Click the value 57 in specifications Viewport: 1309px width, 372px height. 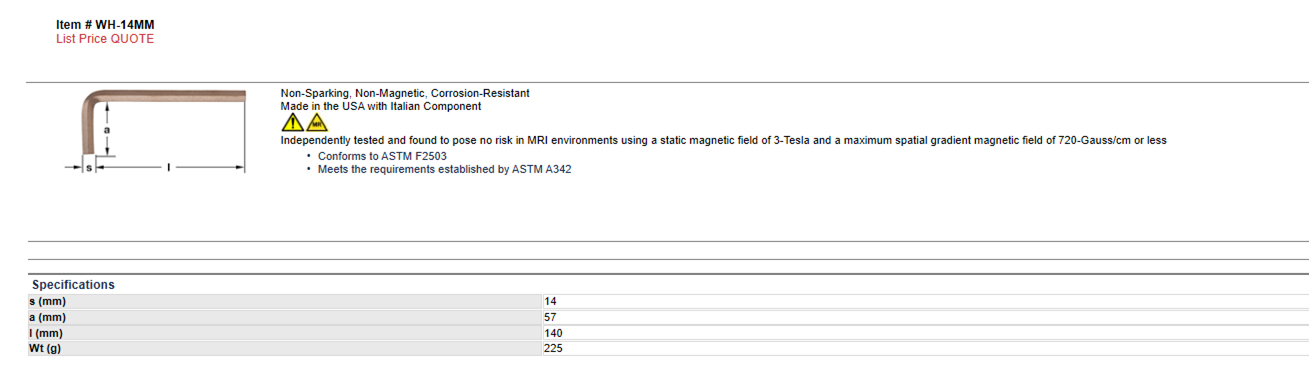[550, 317]
